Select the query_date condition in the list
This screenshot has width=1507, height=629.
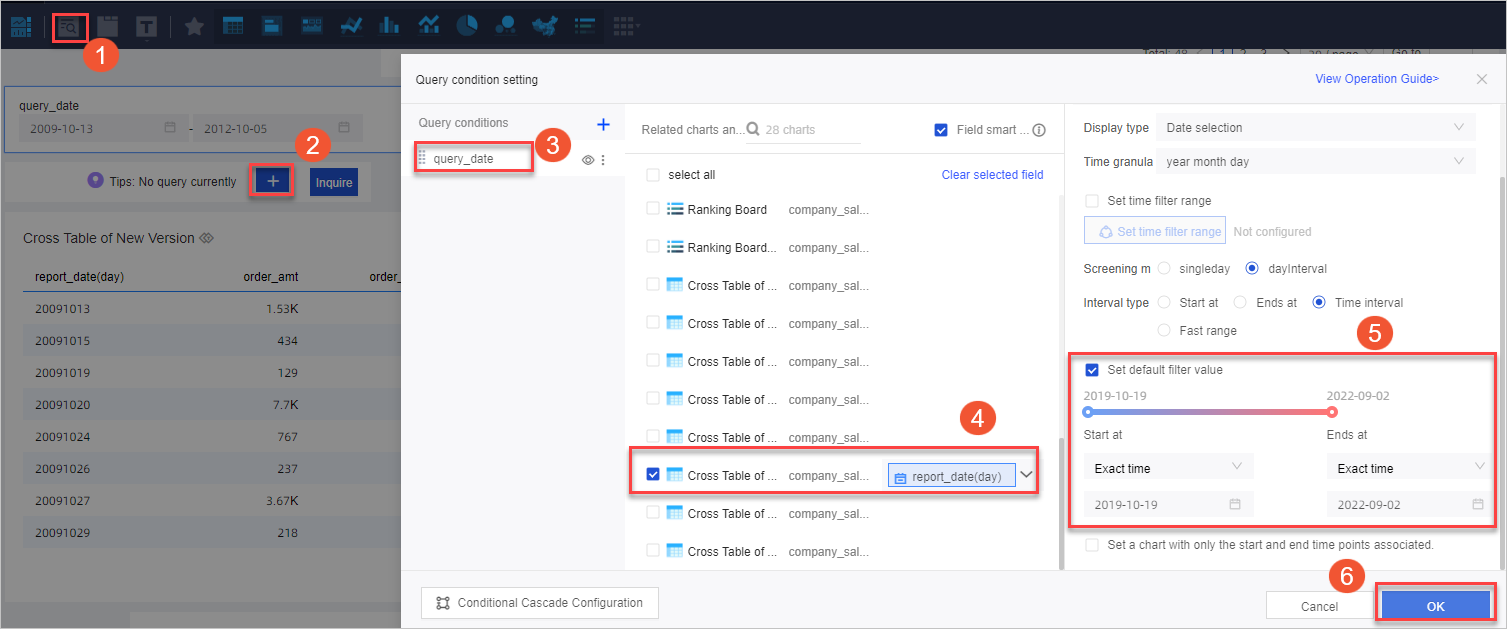(x=474, y=158)
